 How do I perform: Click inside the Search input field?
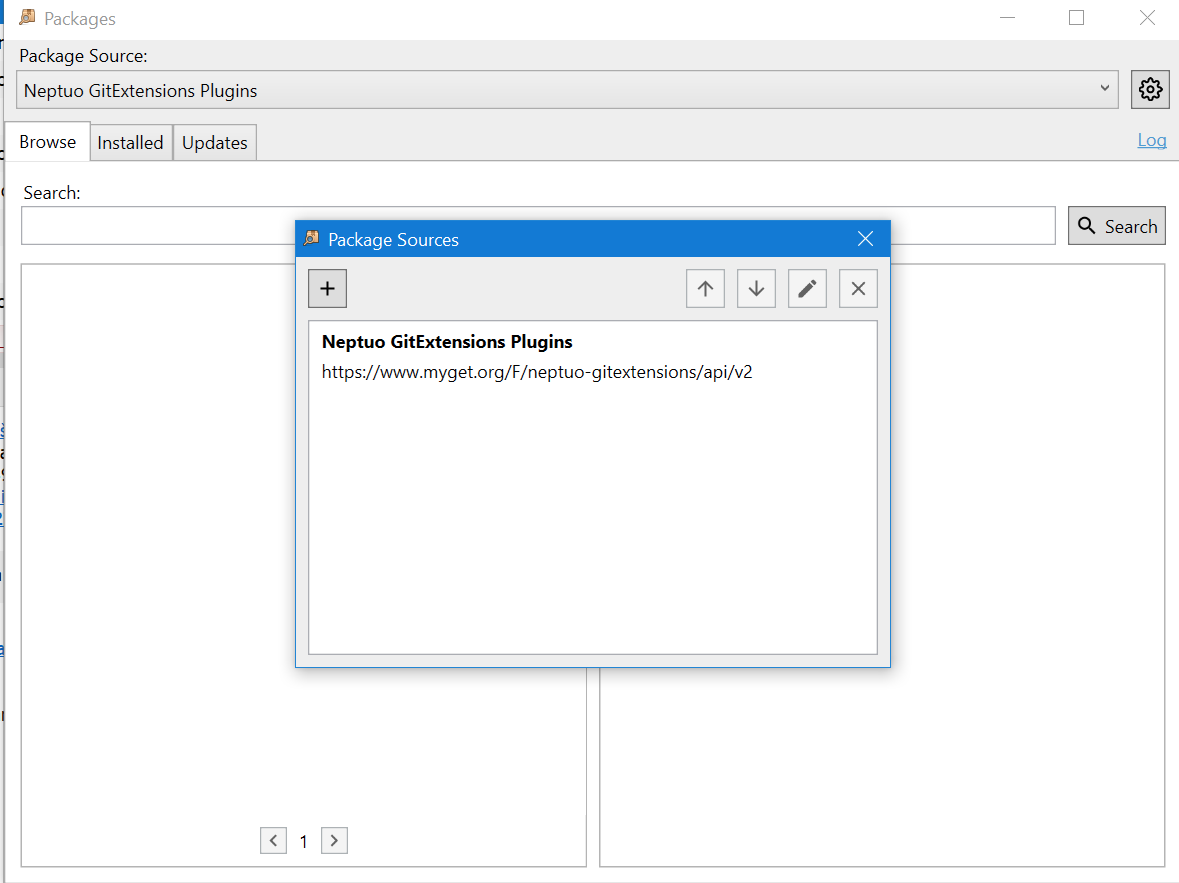(x=150, y=225)
